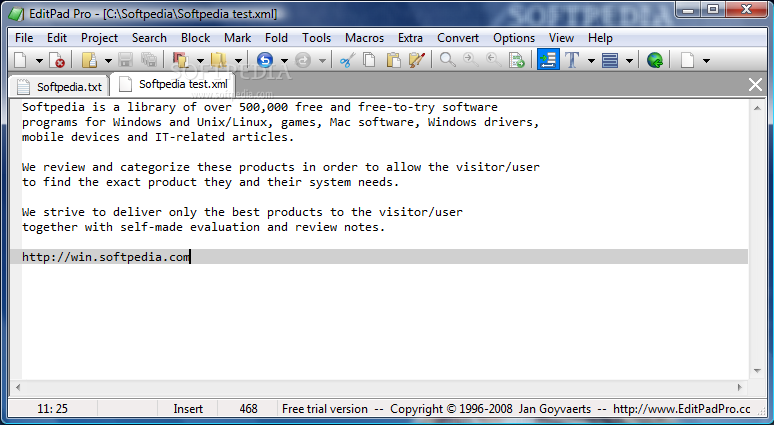Expand the dropdown arrow beside the T font icon
Viewport: 774px width, 425px height.
tap(591, 61)
